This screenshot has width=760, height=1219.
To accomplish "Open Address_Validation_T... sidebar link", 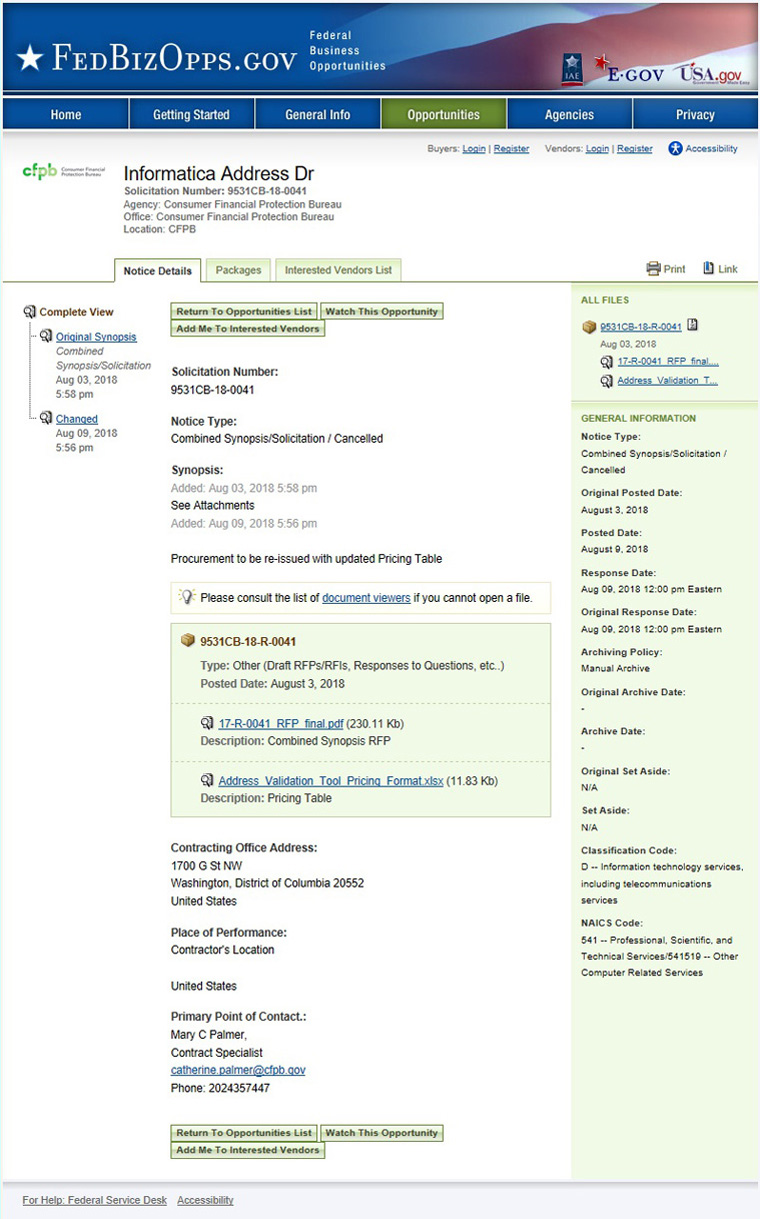I will click(667, 381).
